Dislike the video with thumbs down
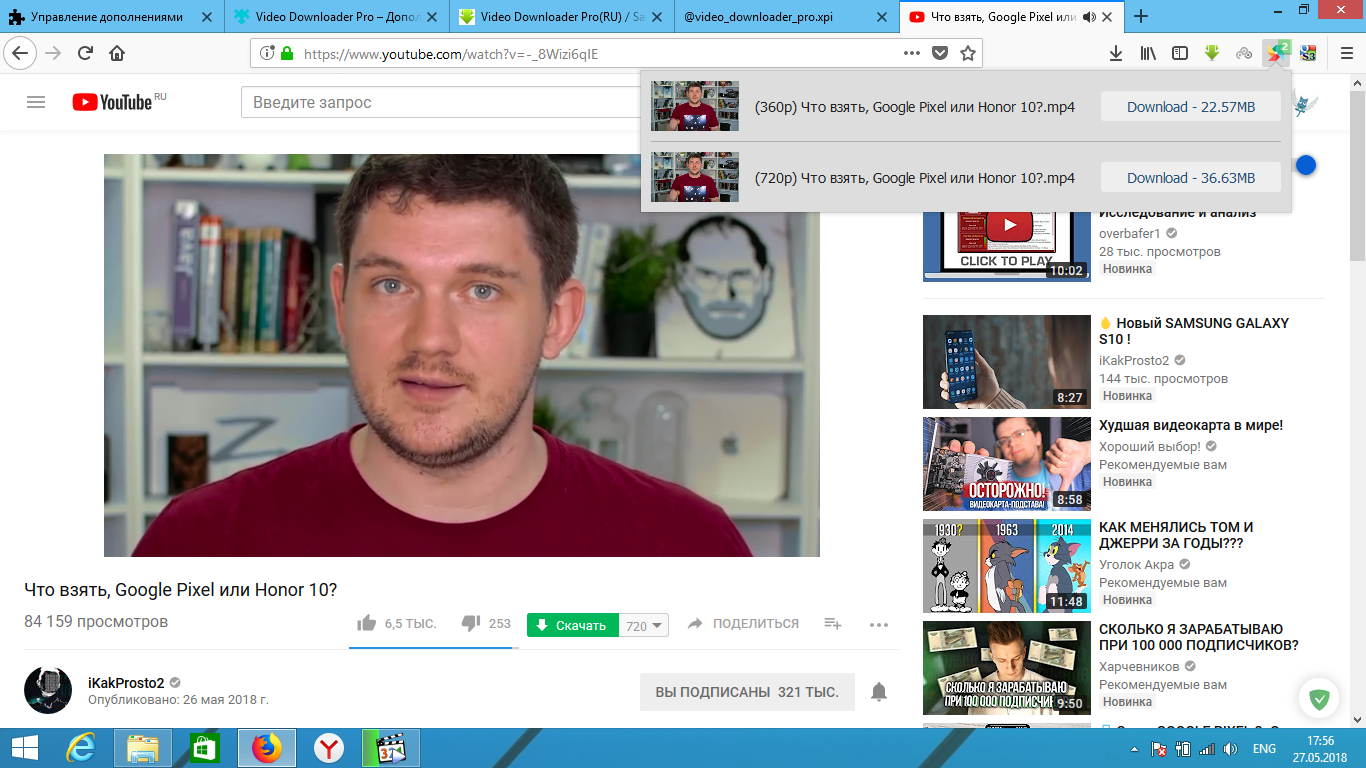 [471, 624]
